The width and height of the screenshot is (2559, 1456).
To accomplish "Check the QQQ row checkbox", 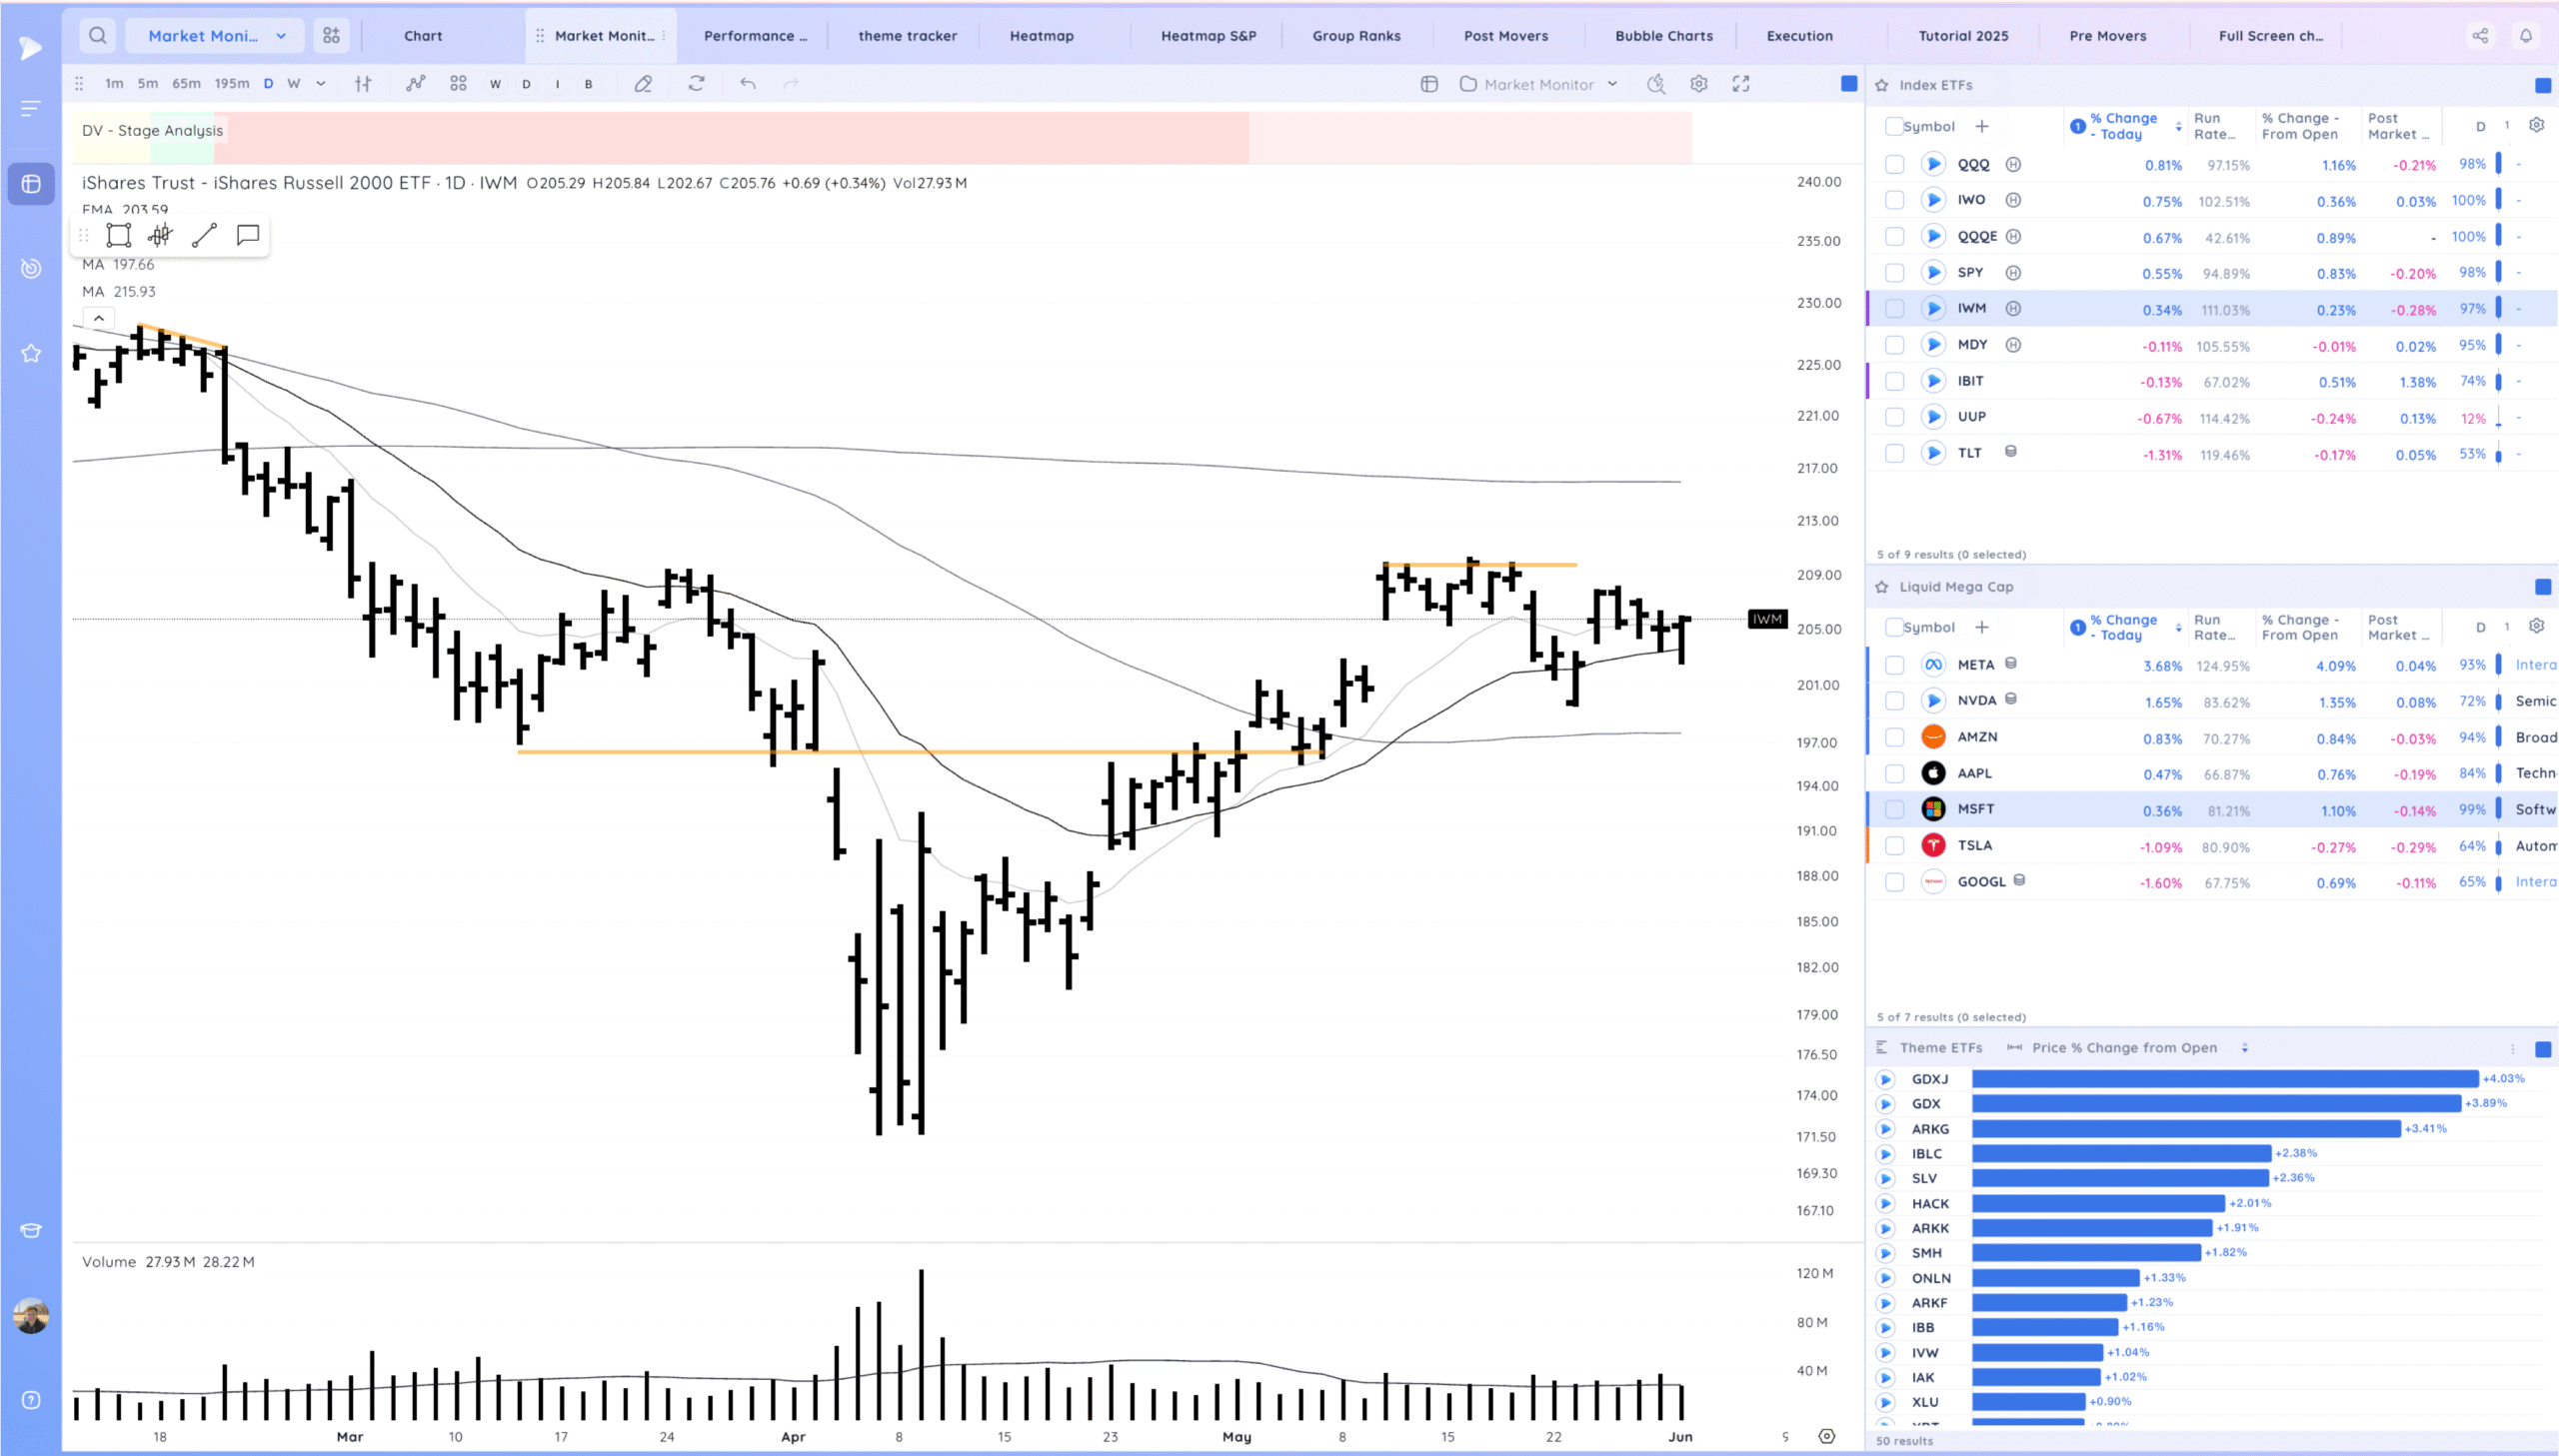I will [x=1894, y=165].
